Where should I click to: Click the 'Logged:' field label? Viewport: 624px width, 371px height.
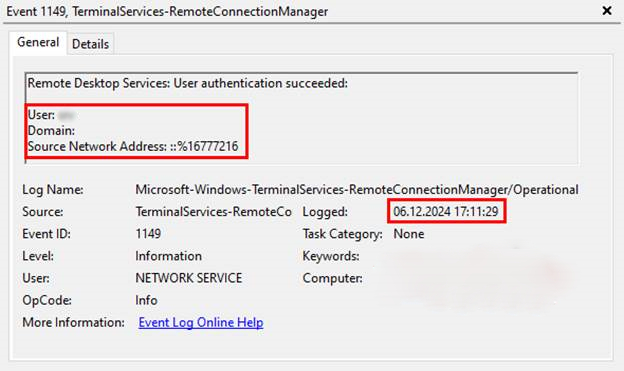[x=325, y=212]
